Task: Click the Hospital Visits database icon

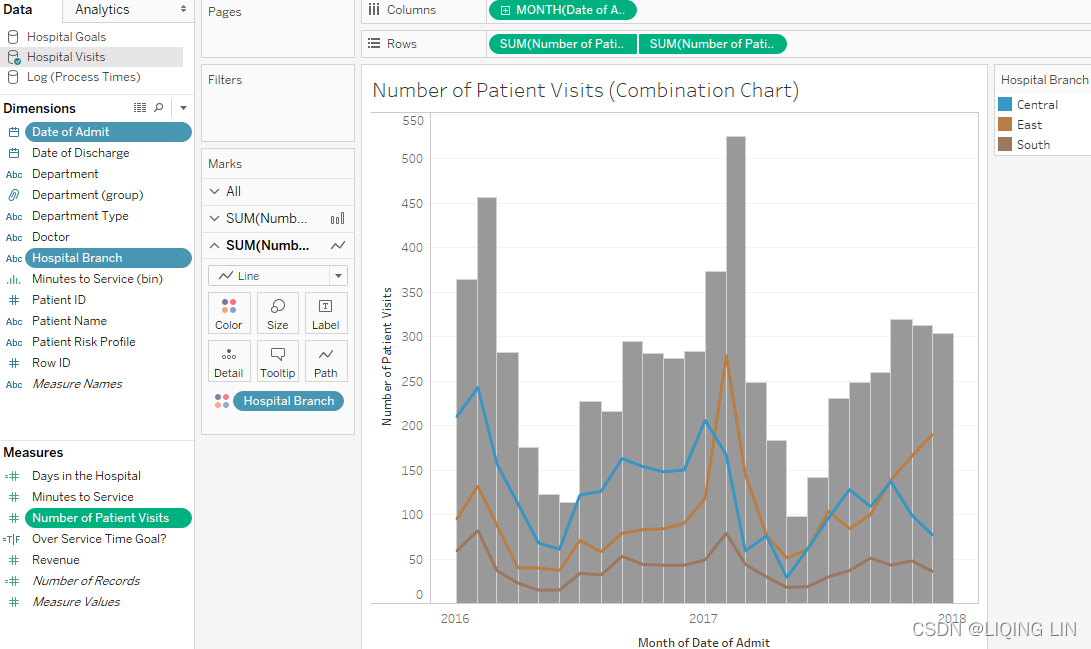Action: (x=13, y=57)
